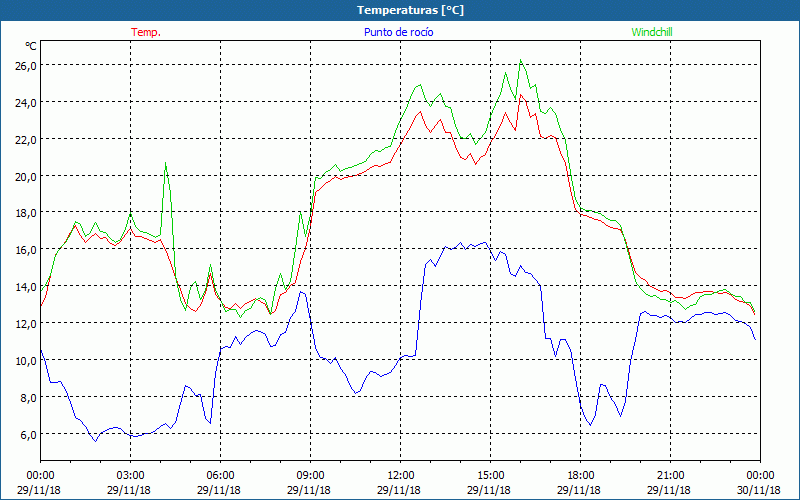This screenshot has height=500, width=800.
Task: Click the °C axis unit label
Action: tap(31, 46)
